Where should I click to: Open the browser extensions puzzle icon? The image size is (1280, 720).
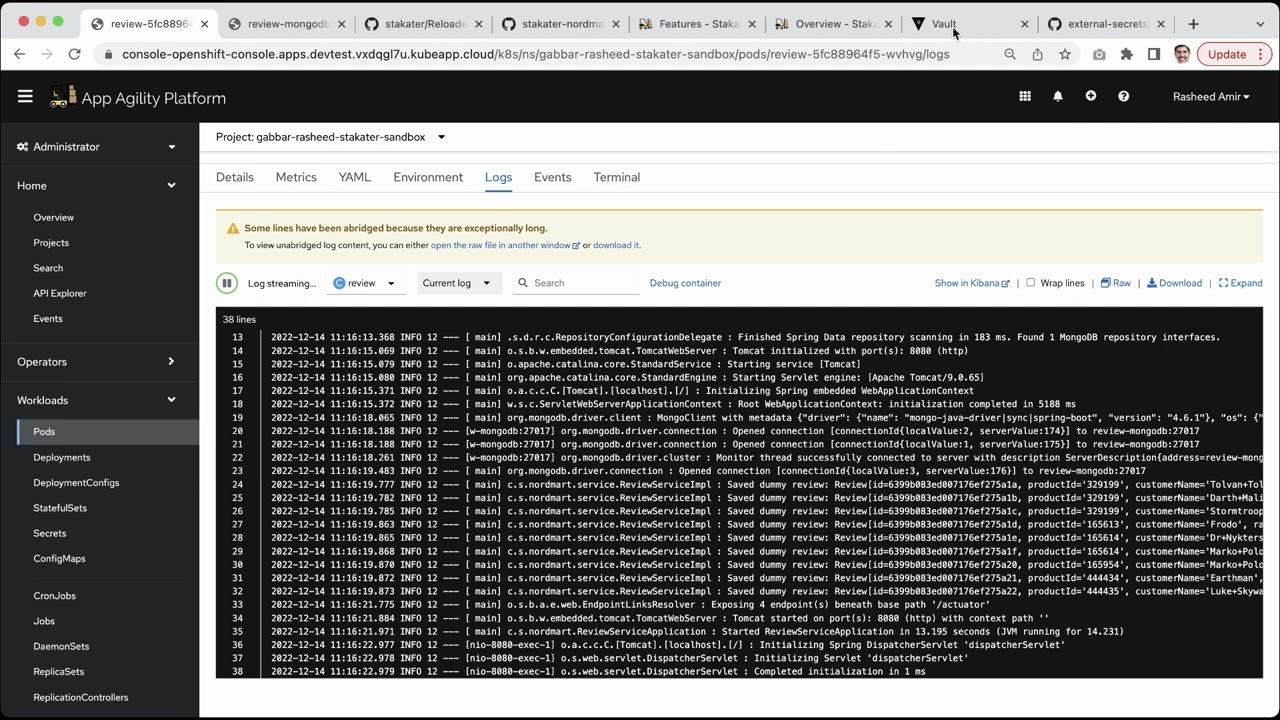1127,54
